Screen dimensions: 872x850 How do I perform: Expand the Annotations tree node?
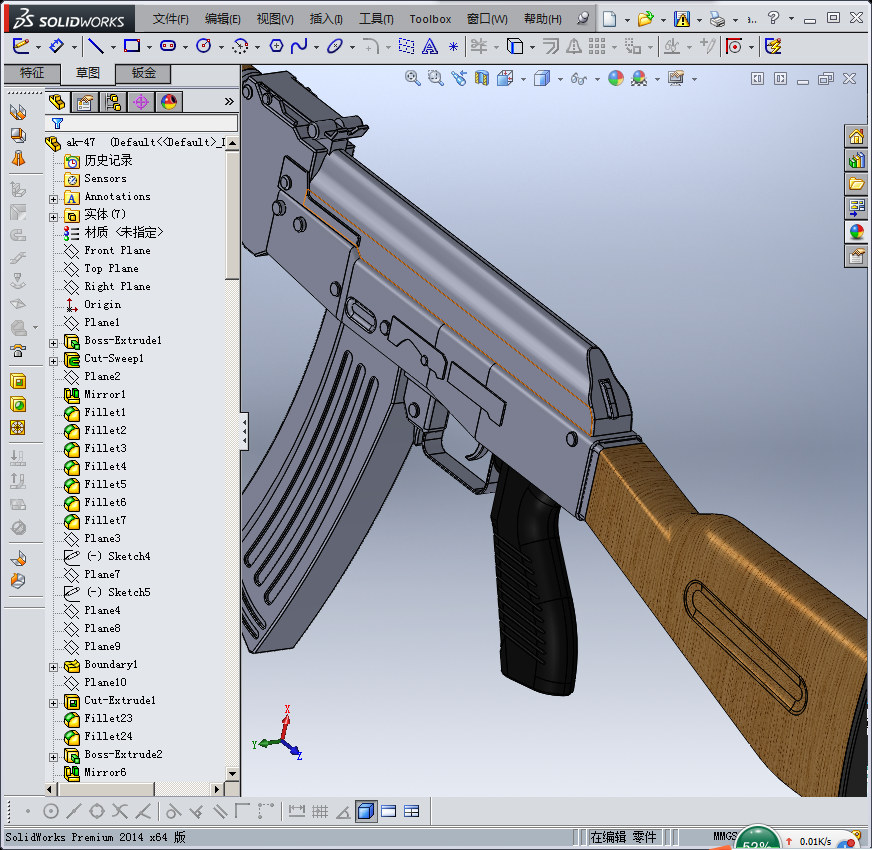(53, 199)
